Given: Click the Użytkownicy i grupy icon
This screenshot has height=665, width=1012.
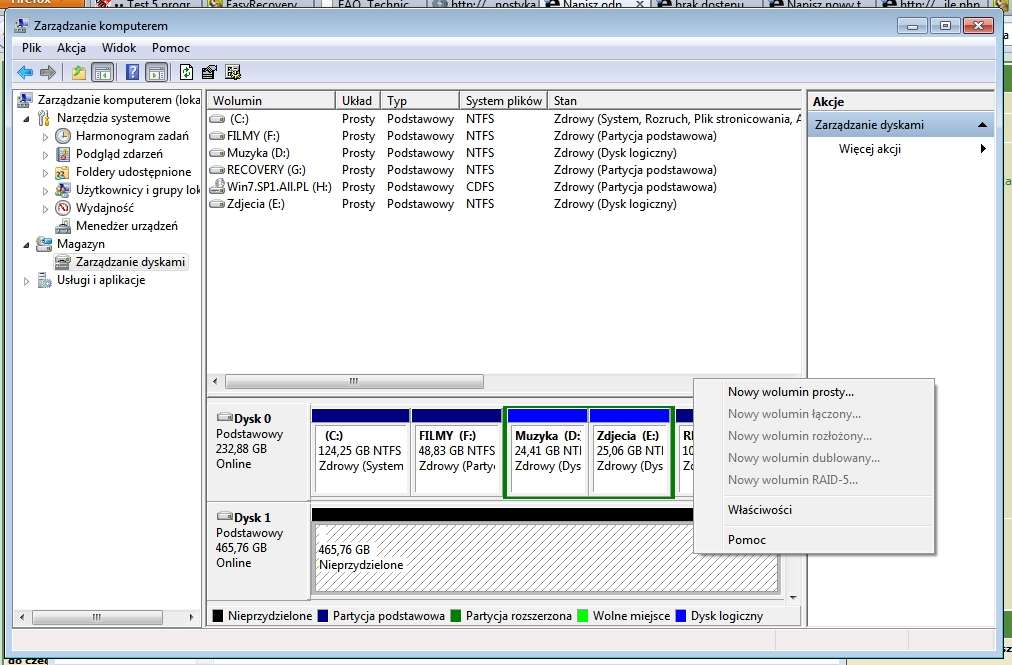Looking at the screenshot, I should pyautogui.click(x=63, y=190).
